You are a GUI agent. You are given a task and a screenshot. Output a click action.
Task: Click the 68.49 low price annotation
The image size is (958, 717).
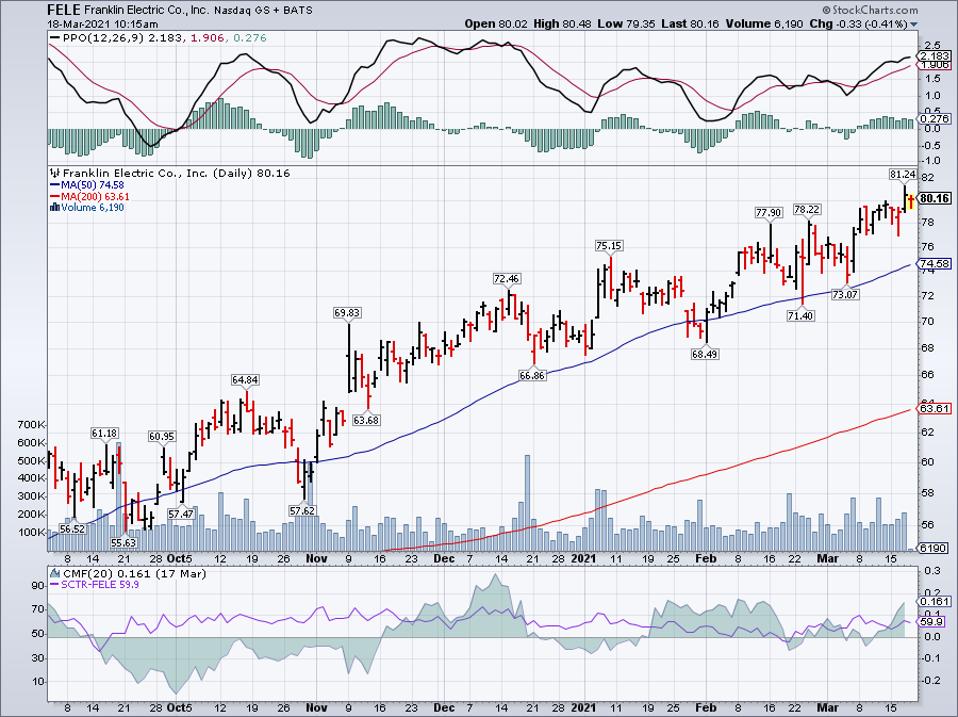pyautogui.click(x=704, y=354)
